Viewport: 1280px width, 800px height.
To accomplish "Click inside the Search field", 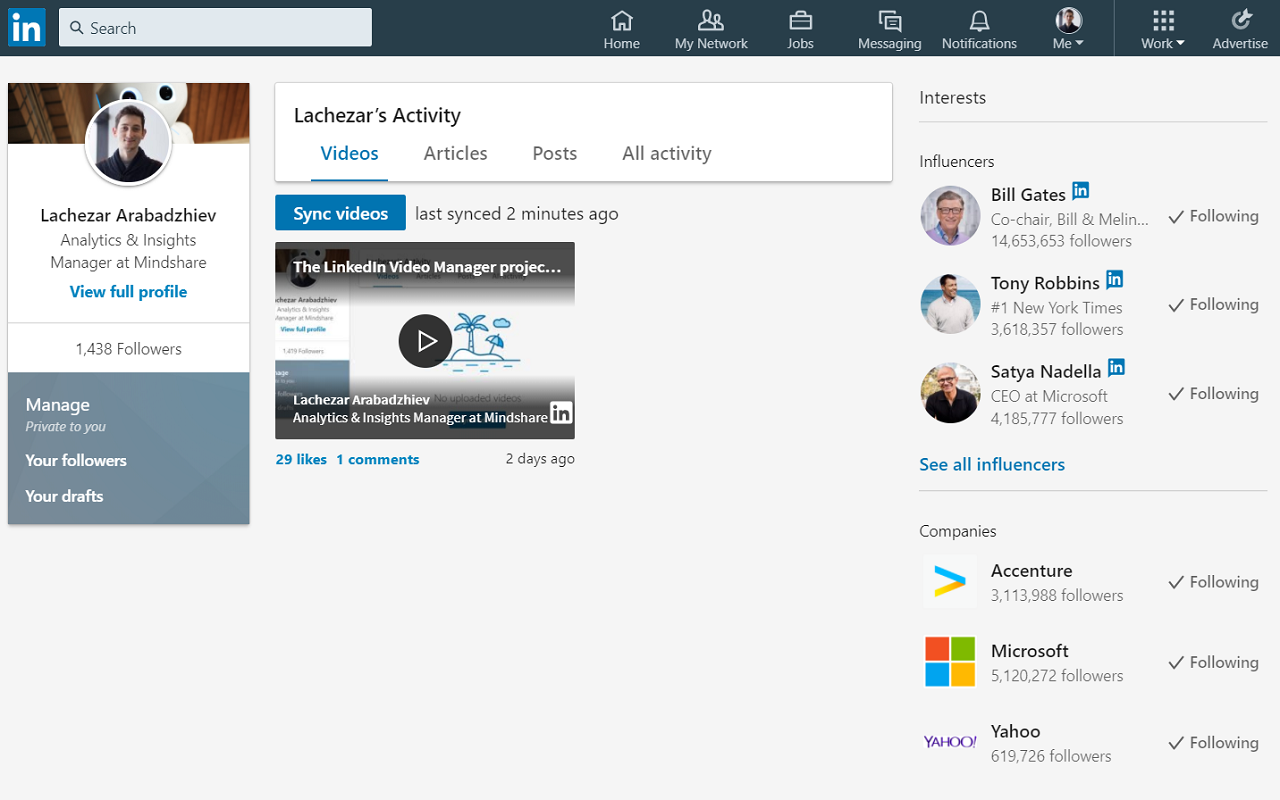I will pyautogui.click(x=215, y=27).
